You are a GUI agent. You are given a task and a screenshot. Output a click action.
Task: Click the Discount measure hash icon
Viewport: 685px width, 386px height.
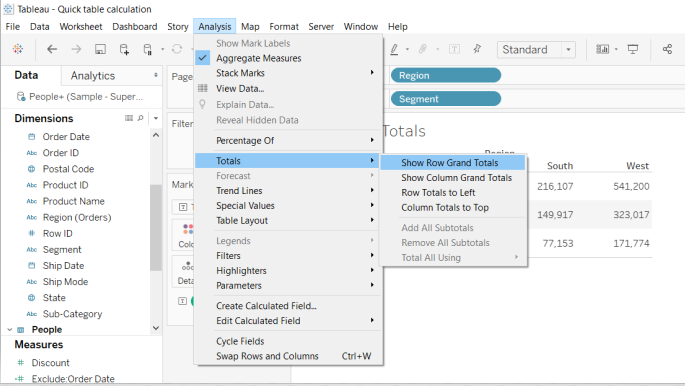tap(20, 362)
